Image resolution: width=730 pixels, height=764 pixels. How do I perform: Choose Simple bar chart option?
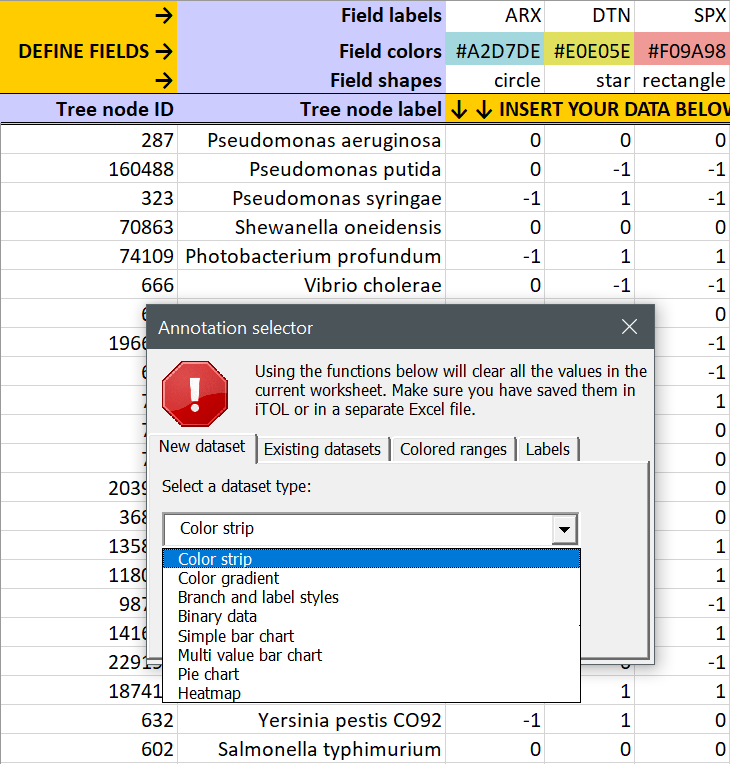pos(236,636)
